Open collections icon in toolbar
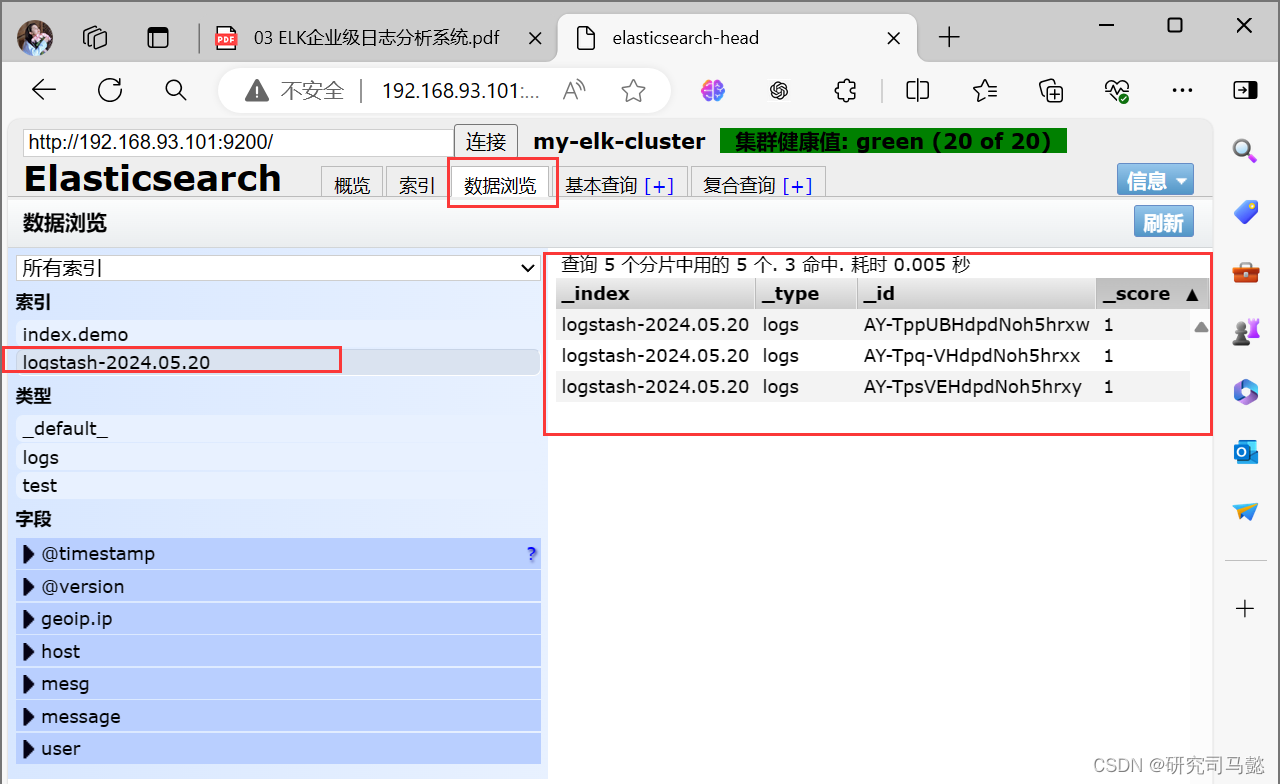The height and width of the screenshot is (784, 1280). [1051, 91]
